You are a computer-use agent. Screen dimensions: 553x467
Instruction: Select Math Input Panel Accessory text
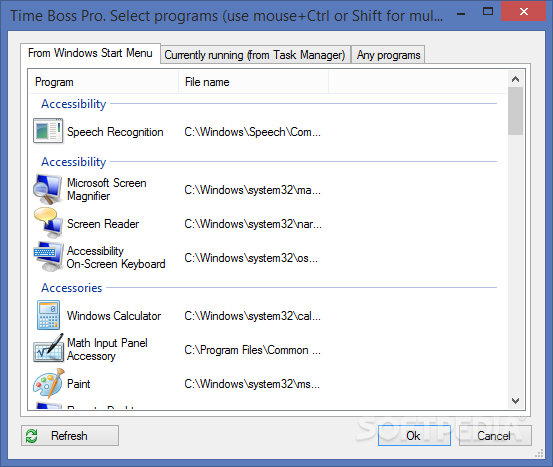coord(107,349)
